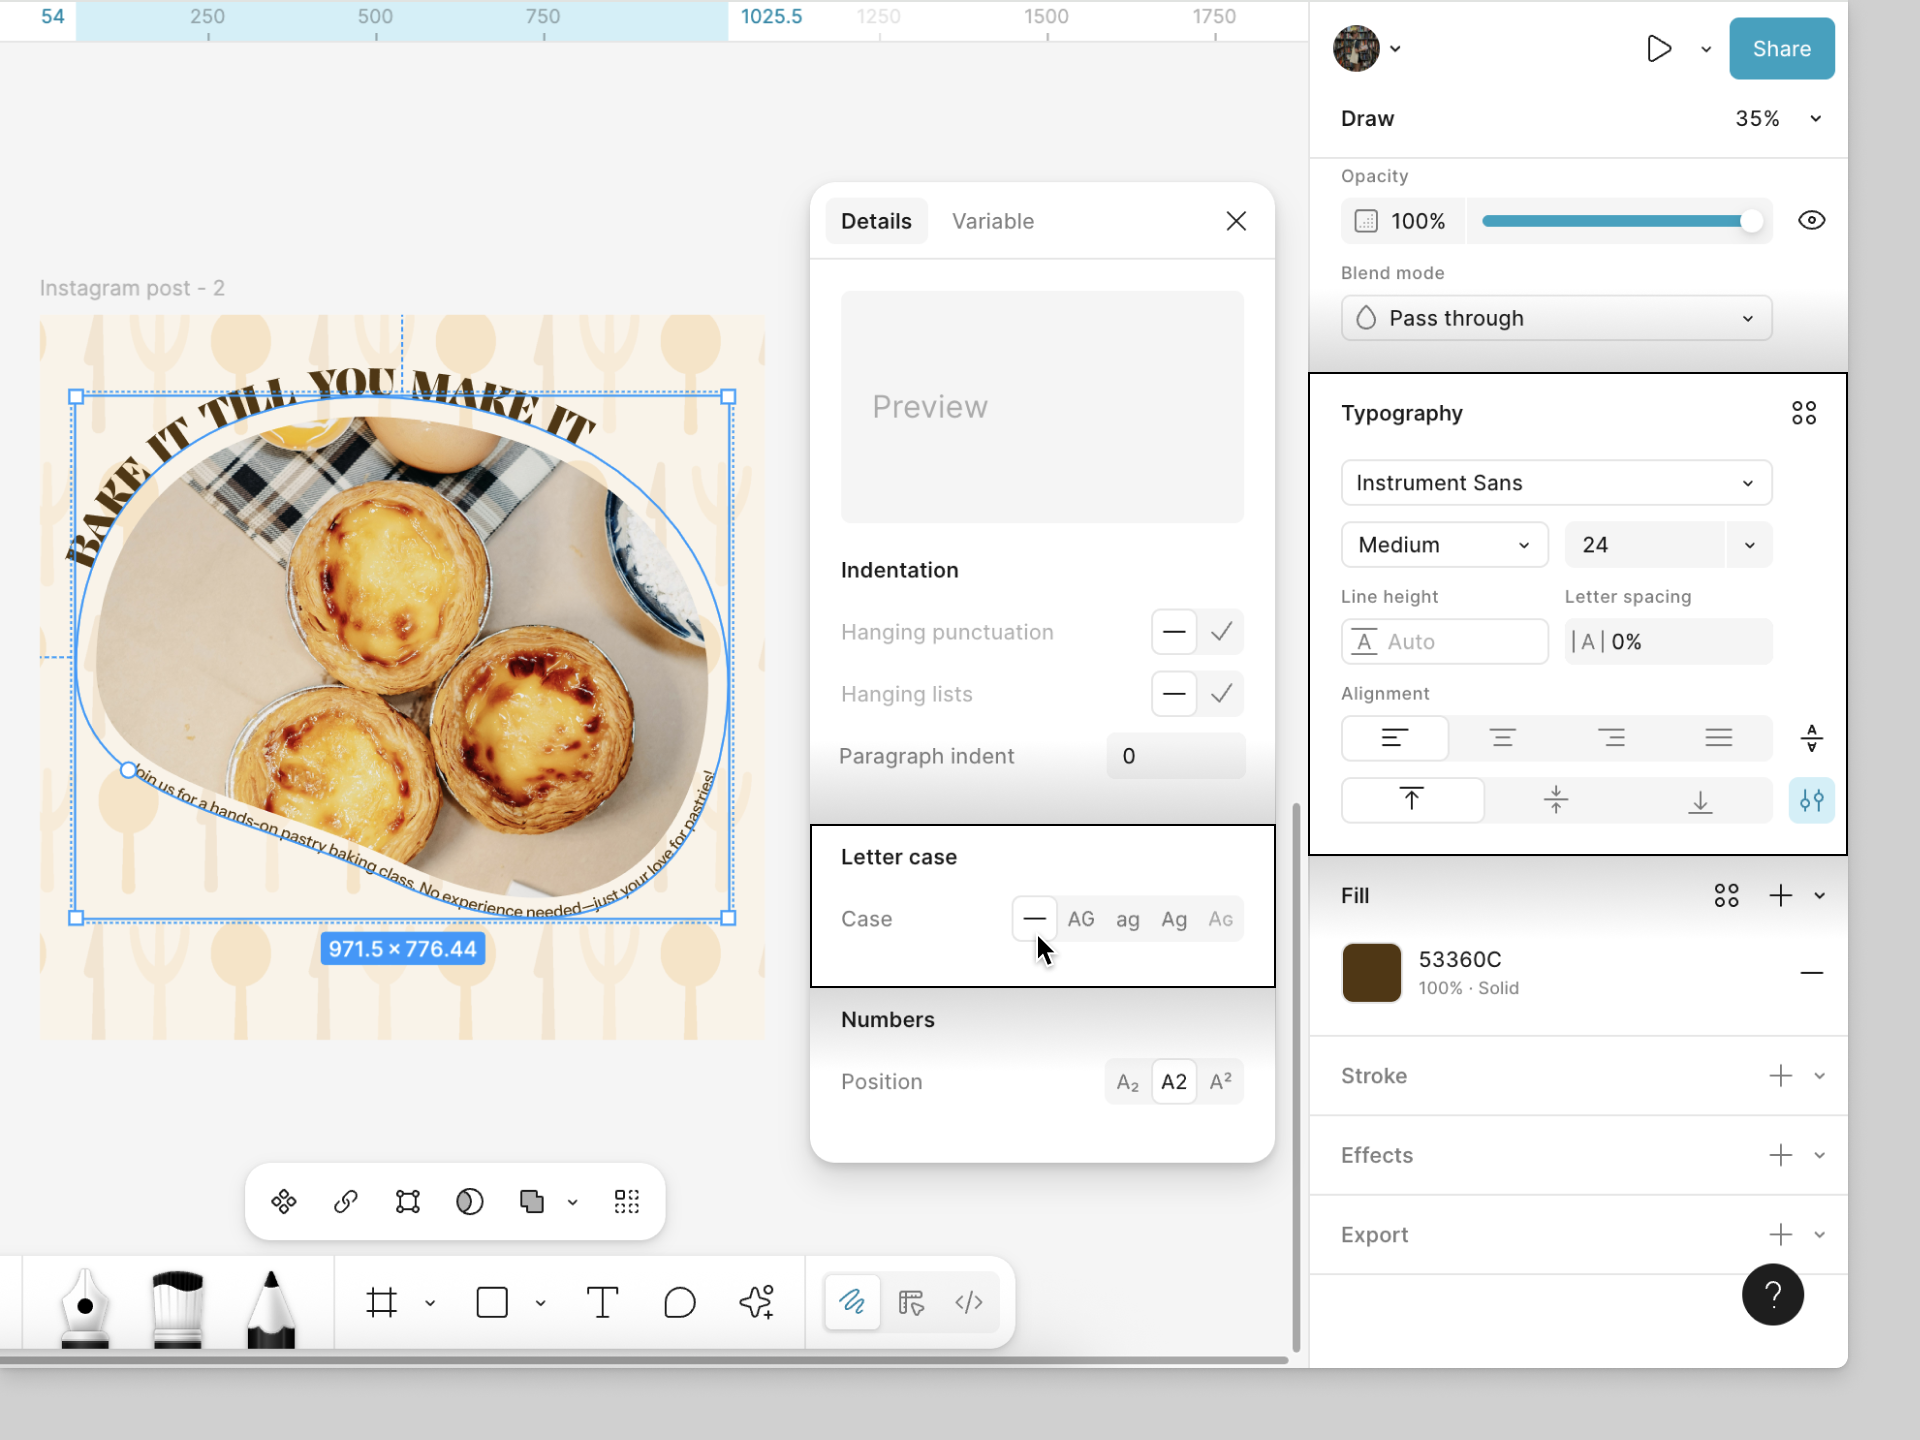1920x1440 pixels.
Task: Select the Pencil tool
Action: click(271, 1303)
